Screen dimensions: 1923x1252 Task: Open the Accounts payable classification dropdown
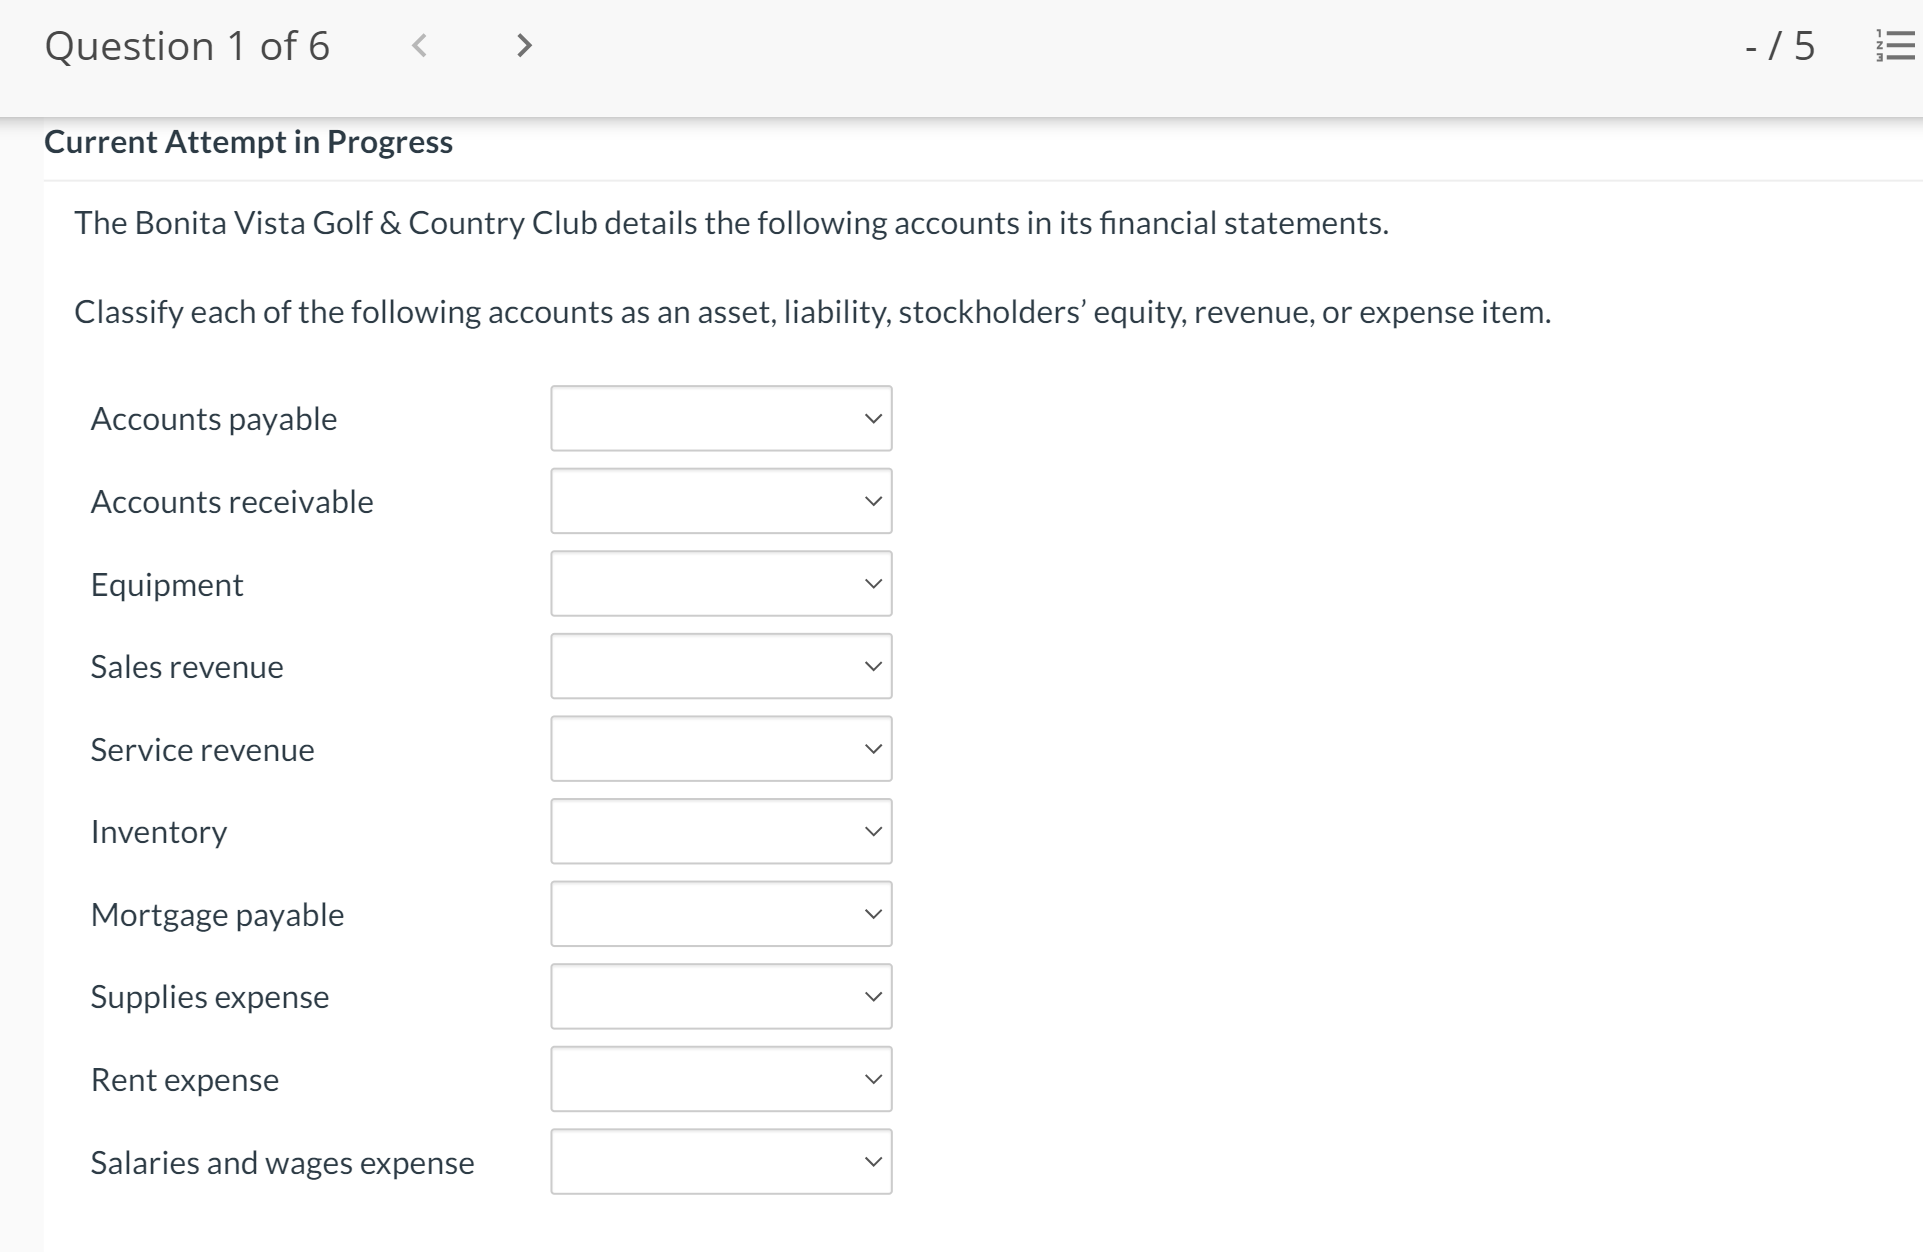pos(720,418)
